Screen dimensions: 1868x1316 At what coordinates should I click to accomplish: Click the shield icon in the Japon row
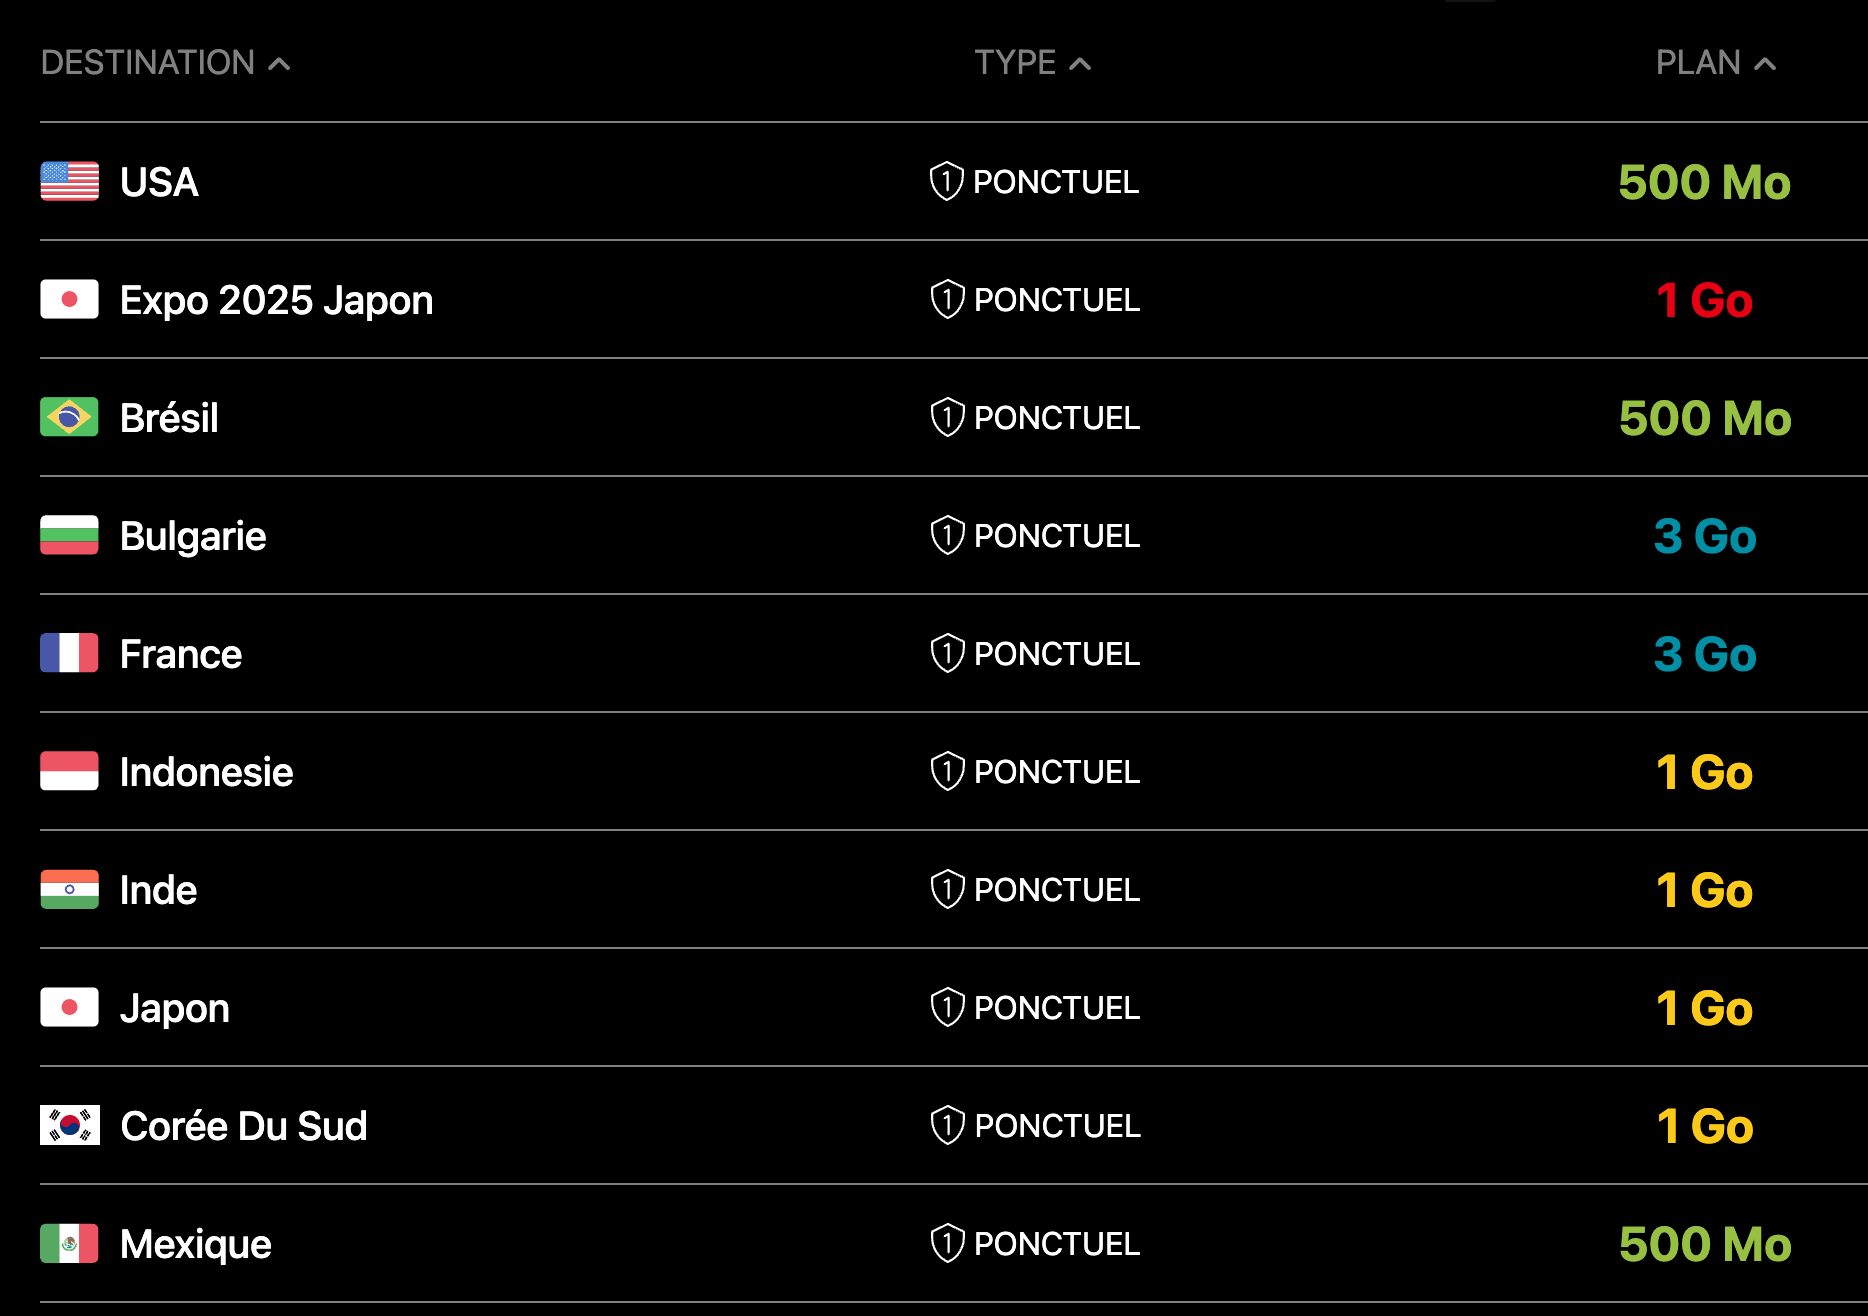point(947,1008)
